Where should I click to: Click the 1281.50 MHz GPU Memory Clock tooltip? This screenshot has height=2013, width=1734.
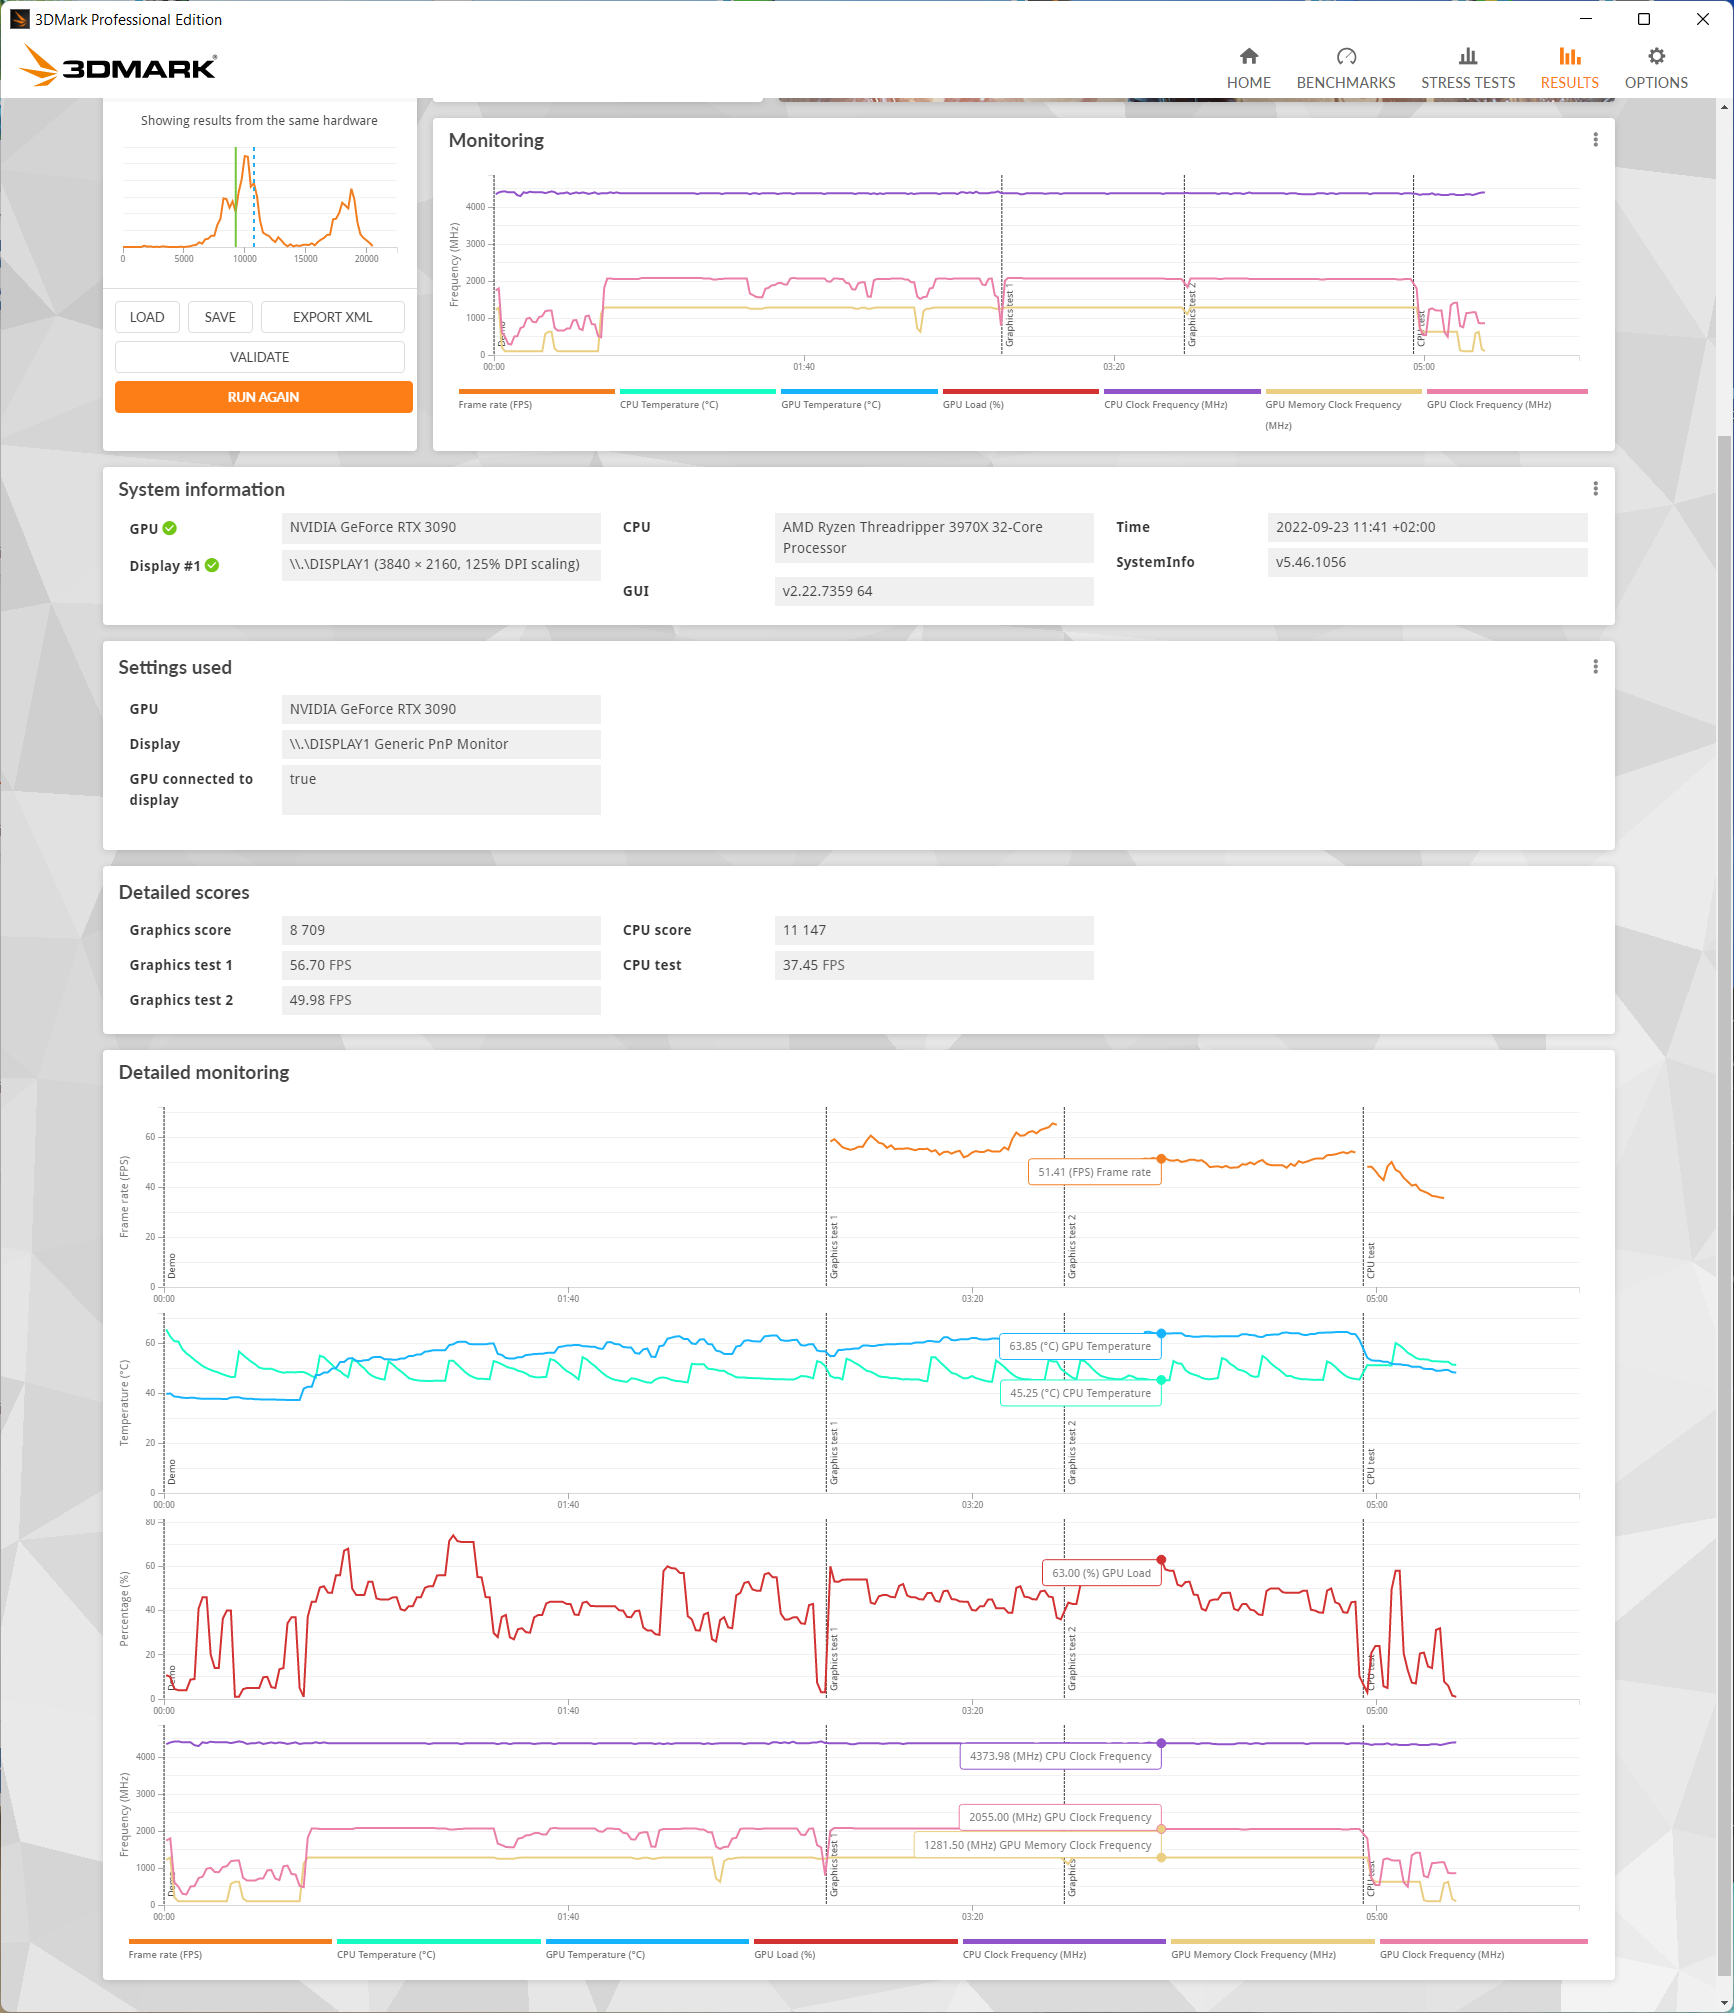click(x=1037, y=1845)
